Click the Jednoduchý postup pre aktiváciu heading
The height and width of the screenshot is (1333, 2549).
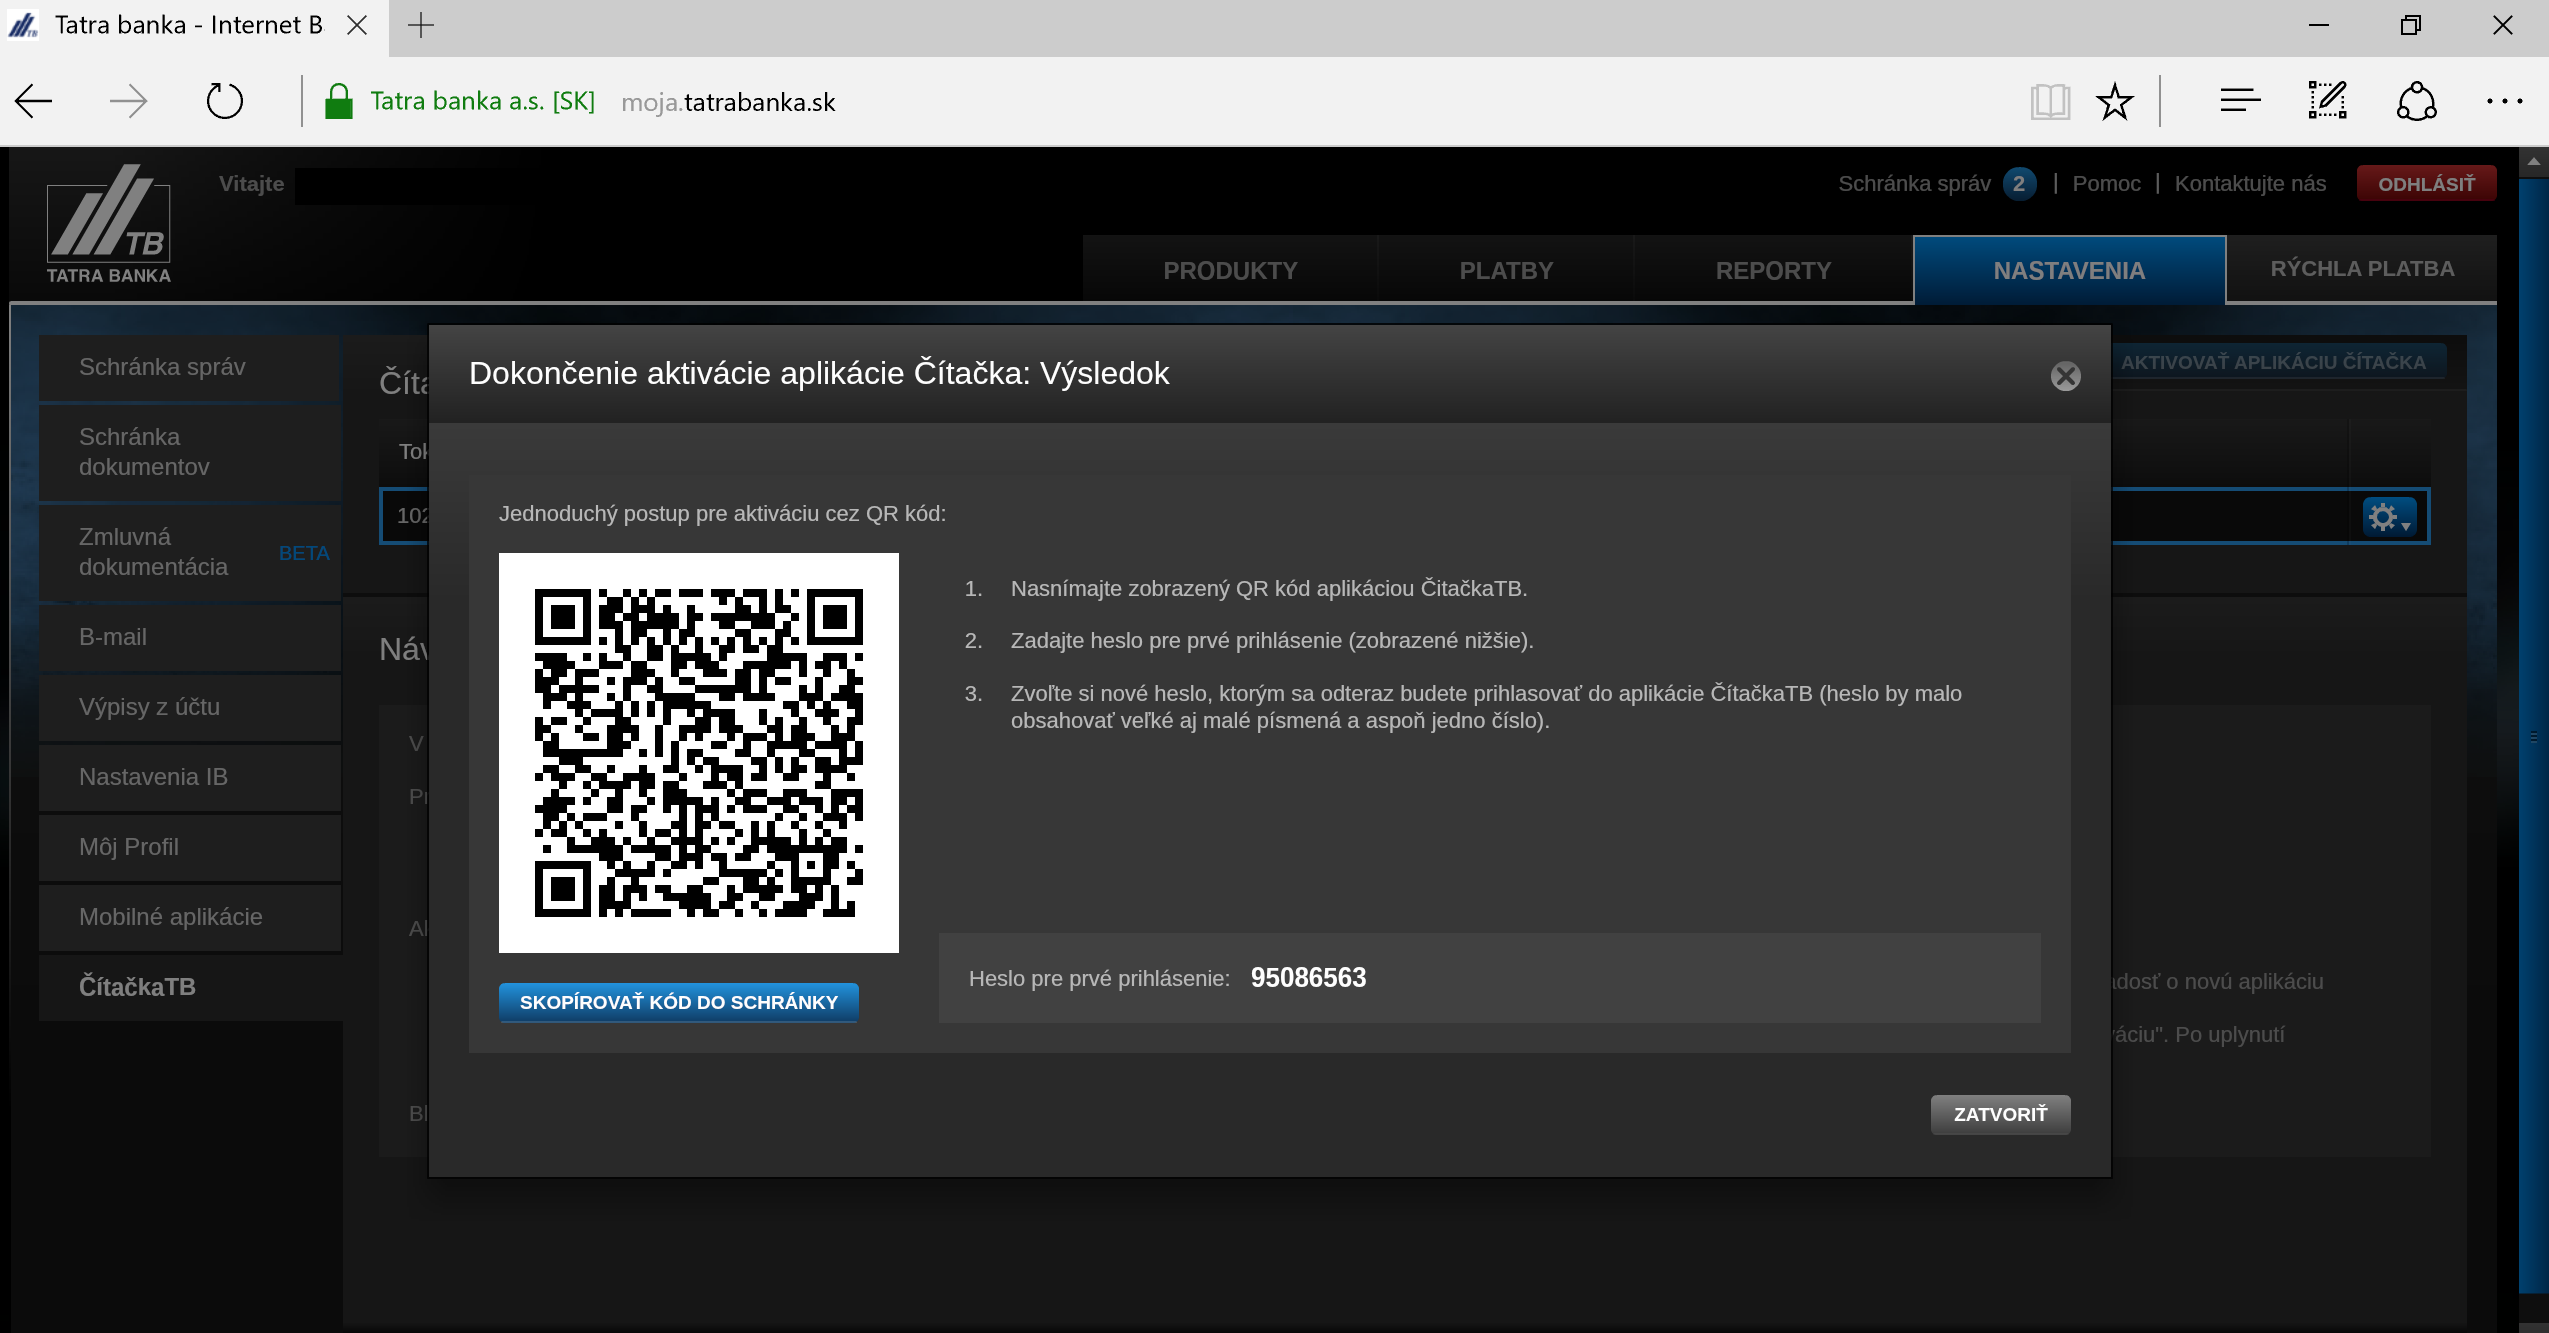tap(722, 514)
